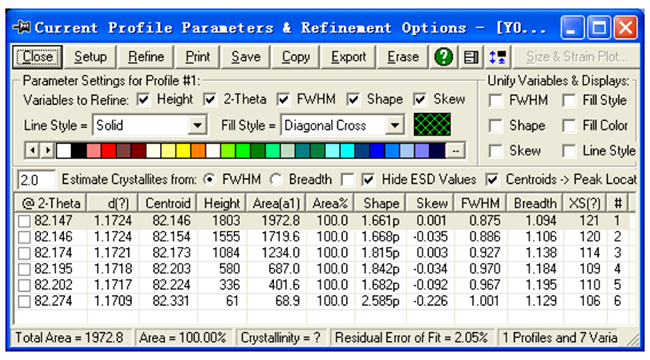The width and height of the screenshot is (650, 360).
Task: Enable unify Shape checkbox
Action: (496, 126)
